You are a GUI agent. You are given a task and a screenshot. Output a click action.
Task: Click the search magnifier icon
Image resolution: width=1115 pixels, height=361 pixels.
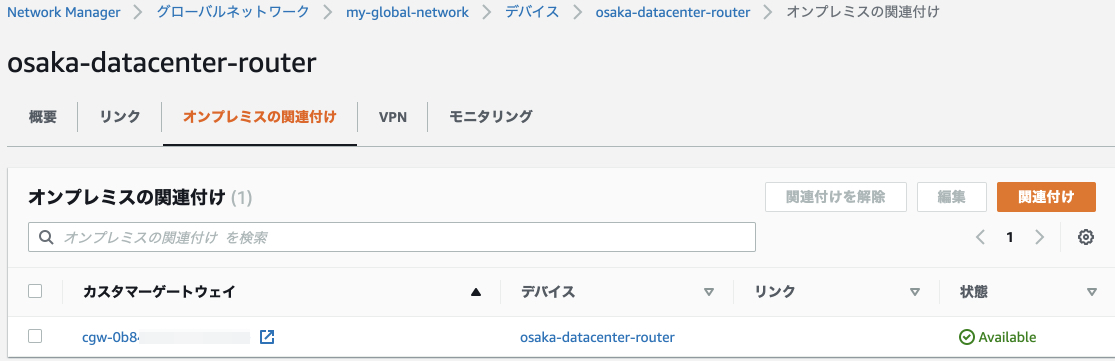pyautogui.click(x=46, y=237)
